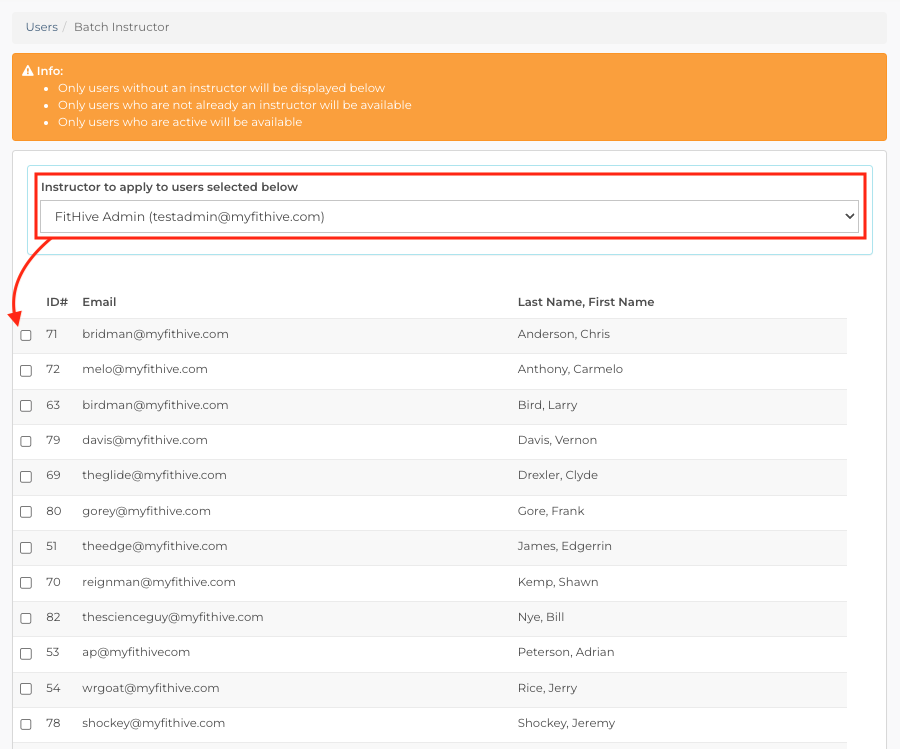
Task: Click the dropdown chevron beside FitHive Admin
Action: [x=849, y=216]
